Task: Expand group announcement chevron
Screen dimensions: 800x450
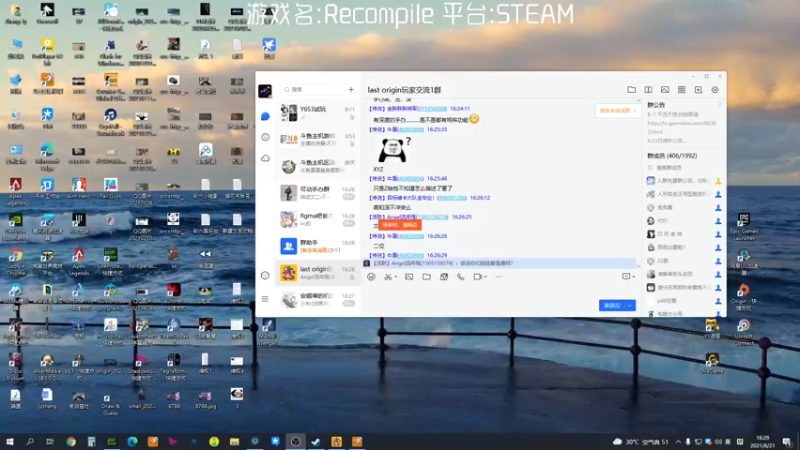Action: [719, 105]
